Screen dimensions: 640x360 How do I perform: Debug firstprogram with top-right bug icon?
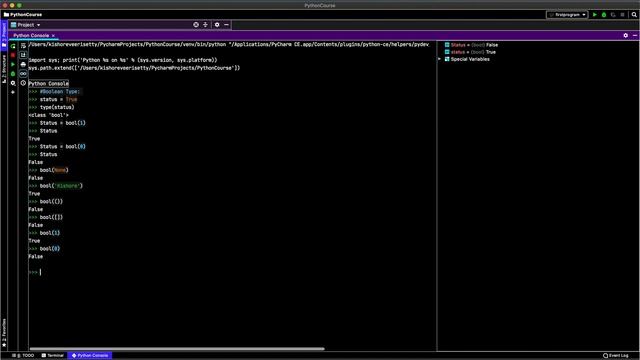pos(604,15)
